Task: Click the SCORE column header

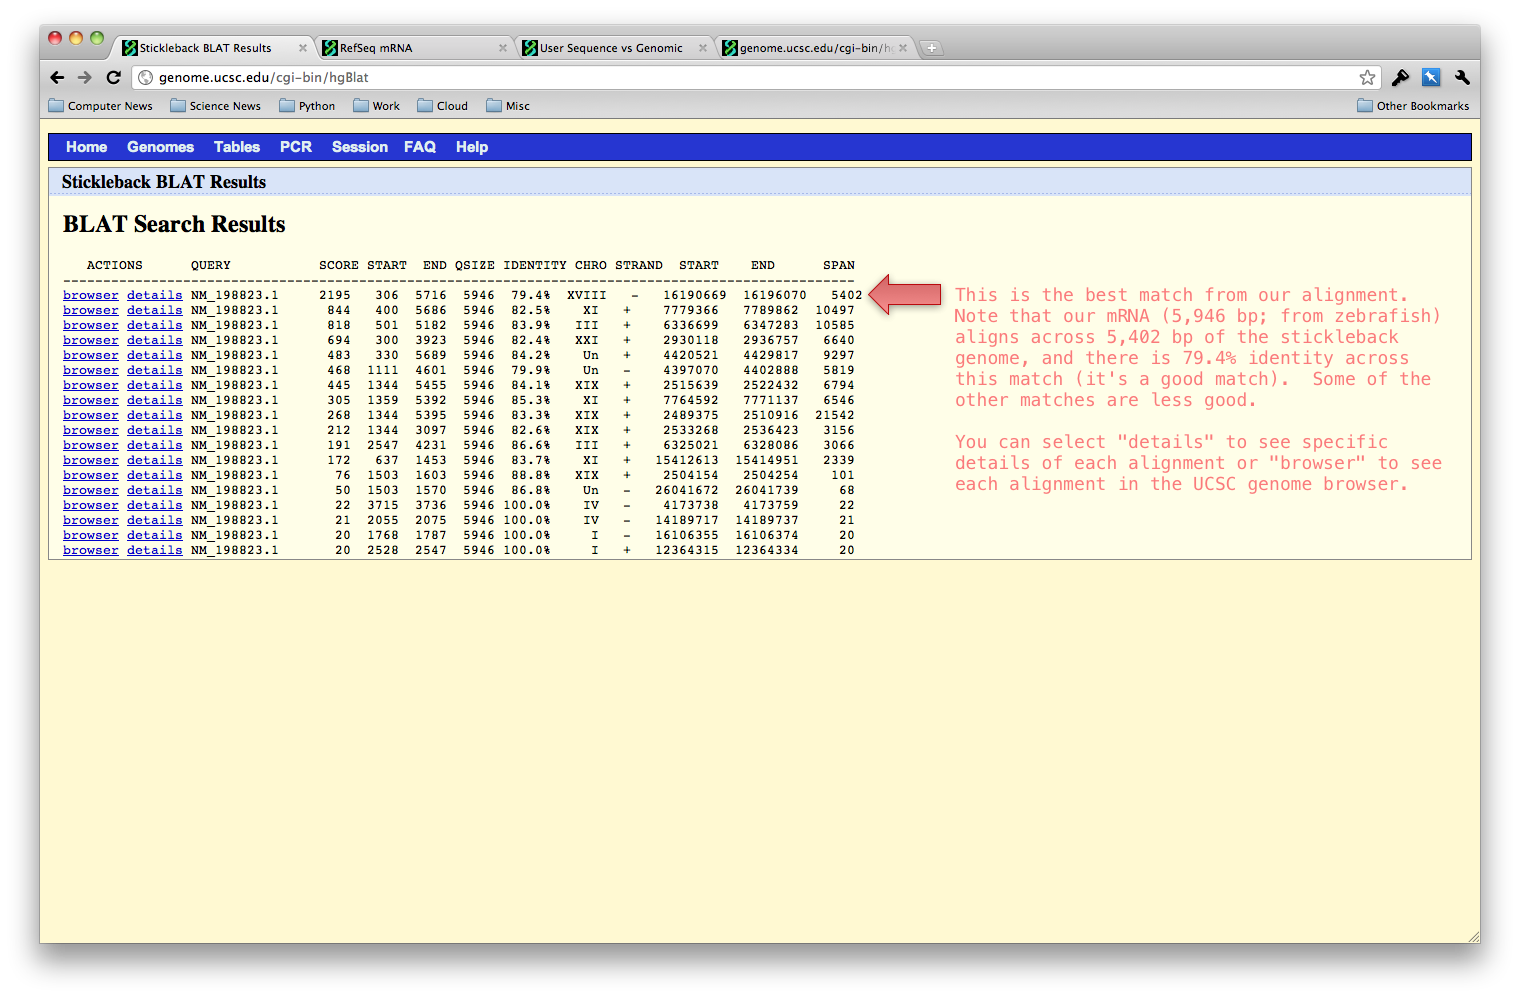Action: click(x=339, y=265)
